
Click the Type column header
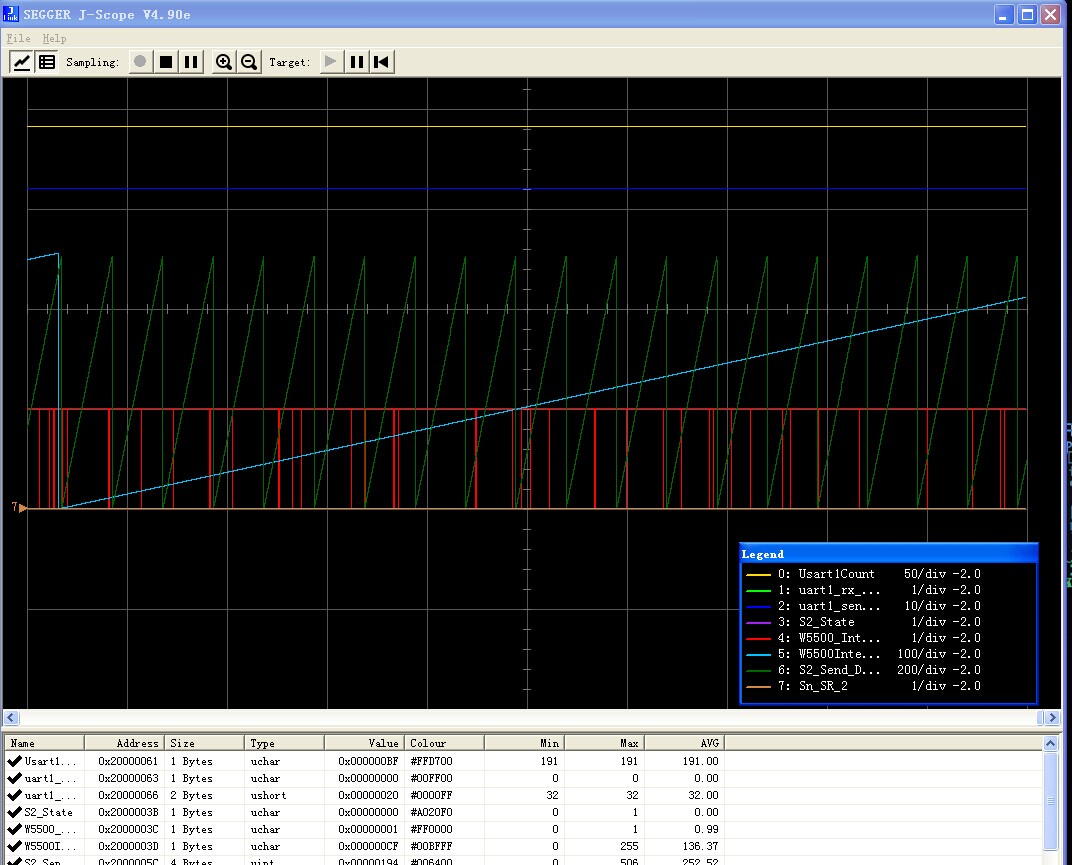[284, 743]
